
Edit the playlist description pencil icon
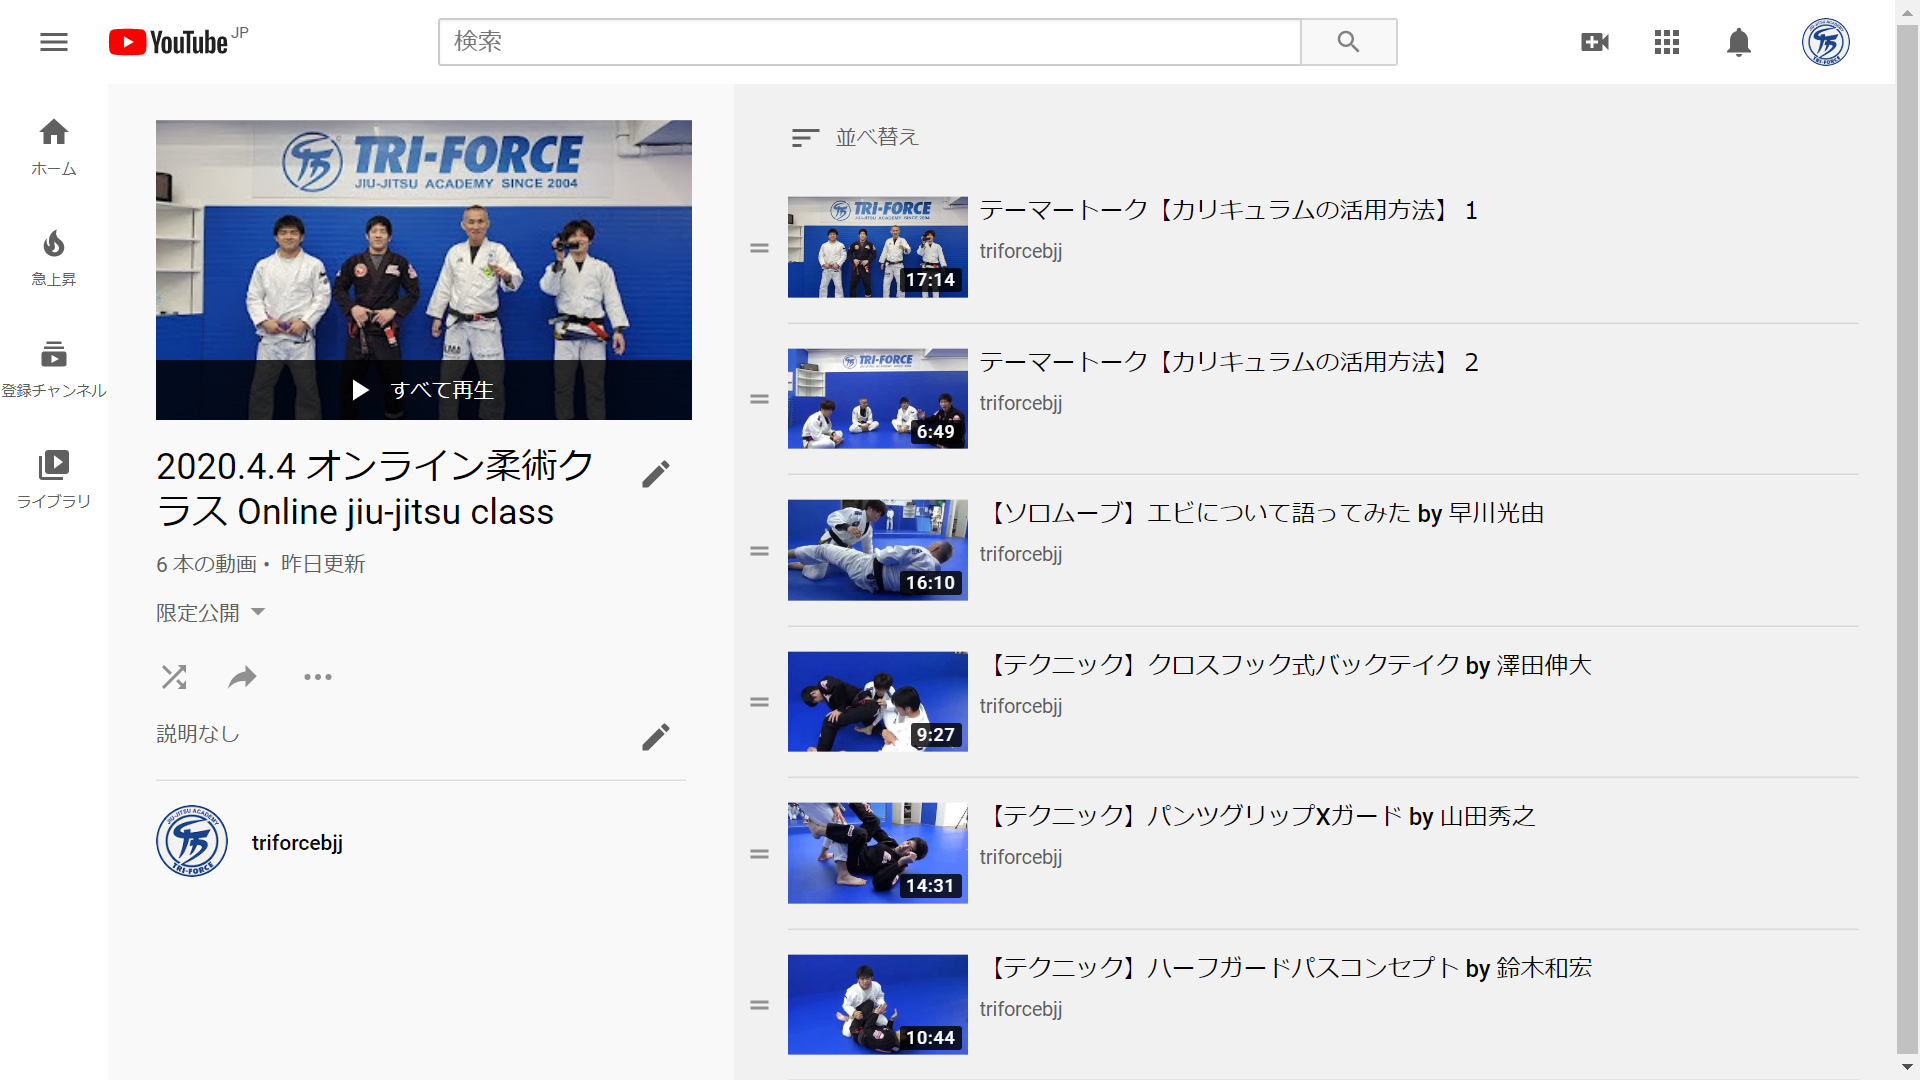pos(656,737)
